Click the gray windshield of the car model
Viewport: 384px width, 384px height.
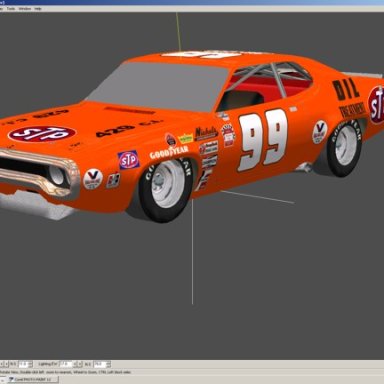pos(157,85)
